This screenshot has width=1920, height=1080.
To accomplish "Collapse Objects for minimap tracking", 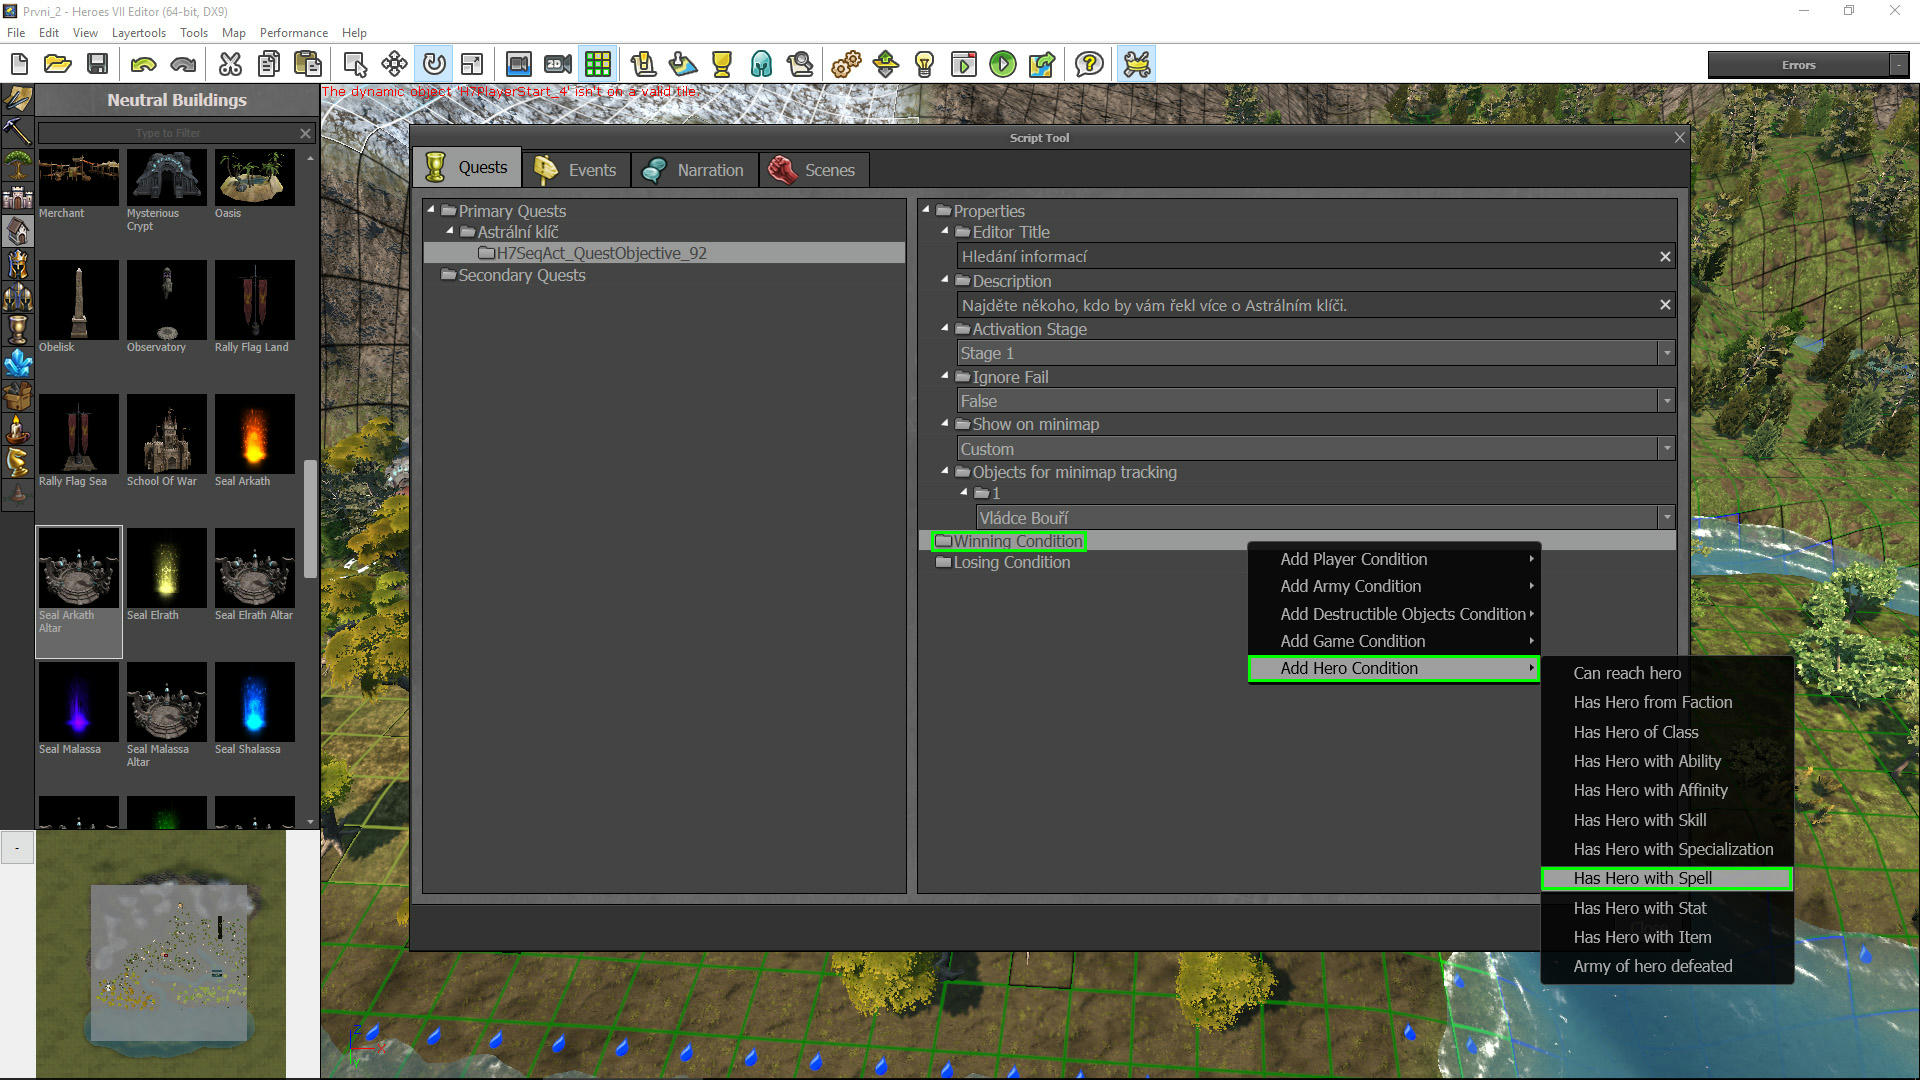I will pyautogui.click(x=945, y=471).
